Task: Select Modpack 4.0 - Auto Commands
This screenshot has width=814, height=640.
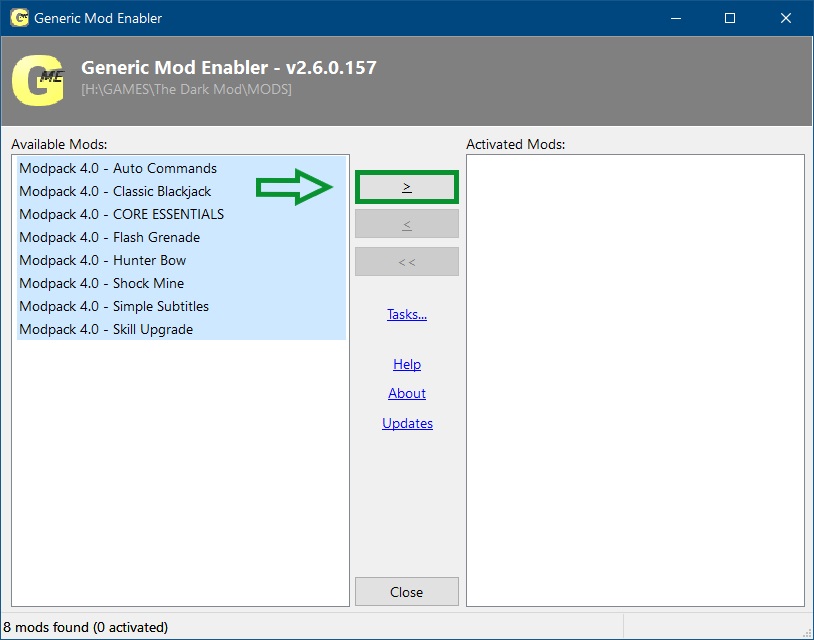Action: (x=181, y=168)
